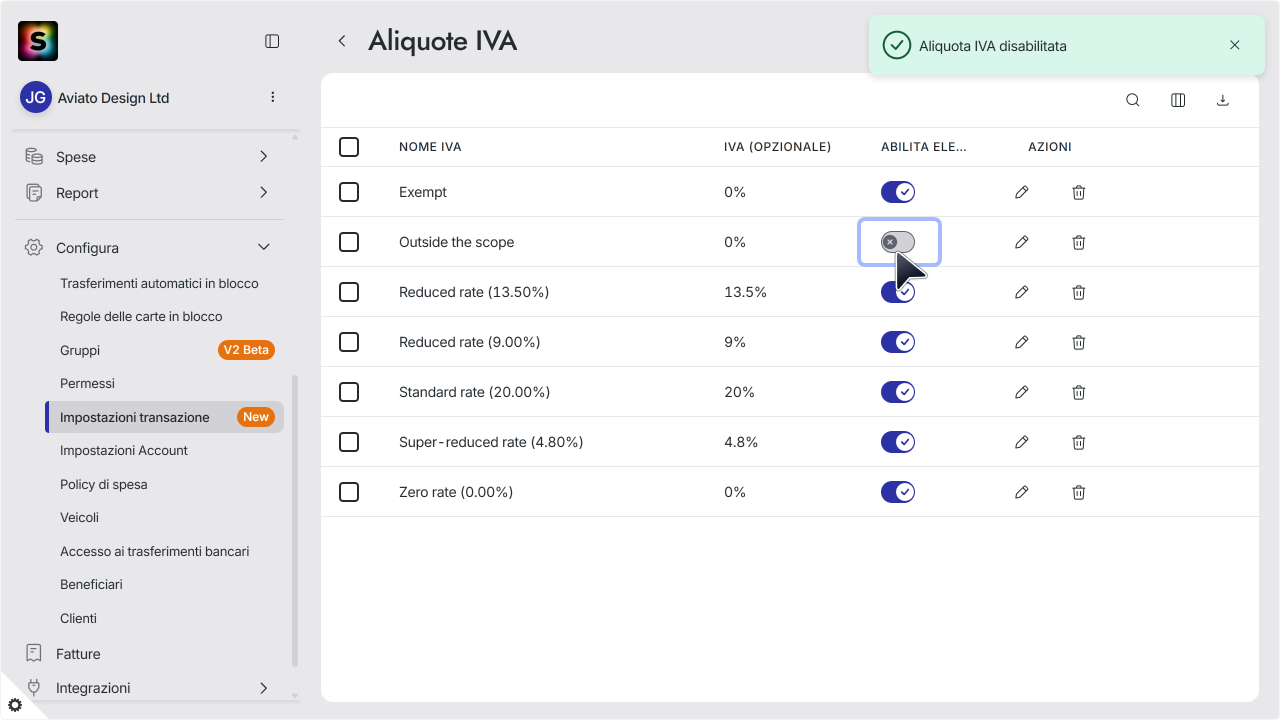Click the gear icon in bottom corner
This screenshot has width=1280, height=720.
tap(14, 705)
